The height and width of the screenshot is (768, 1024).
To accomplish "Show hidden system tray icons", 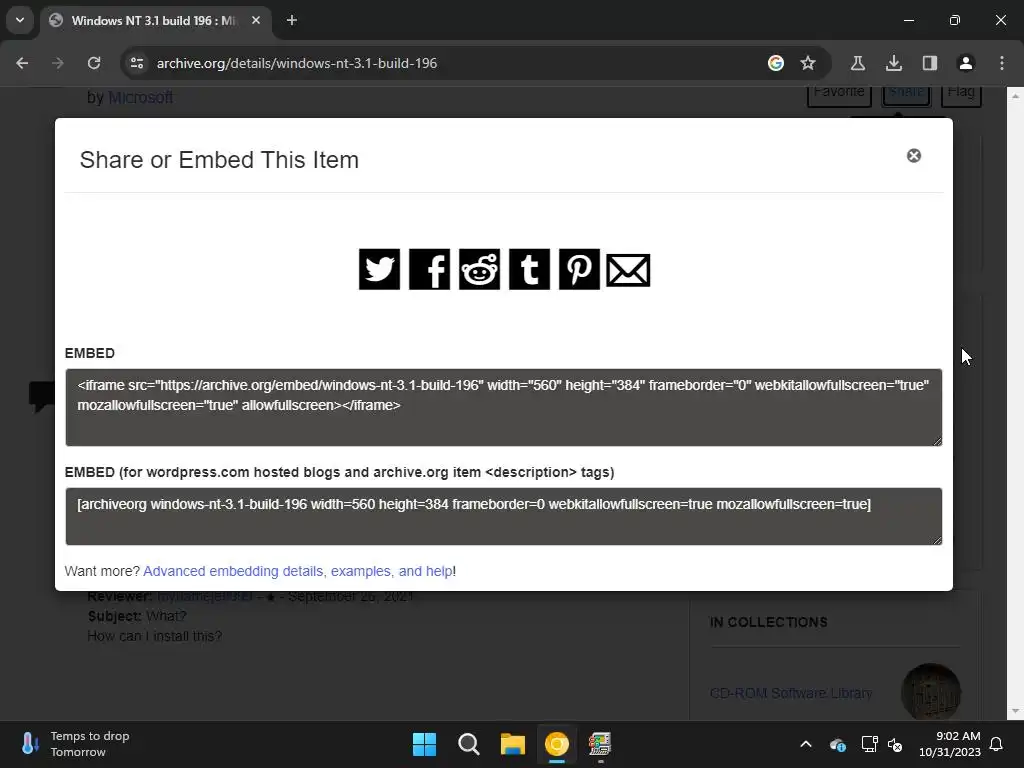I will pyautogui.click(x=806, y=744).
